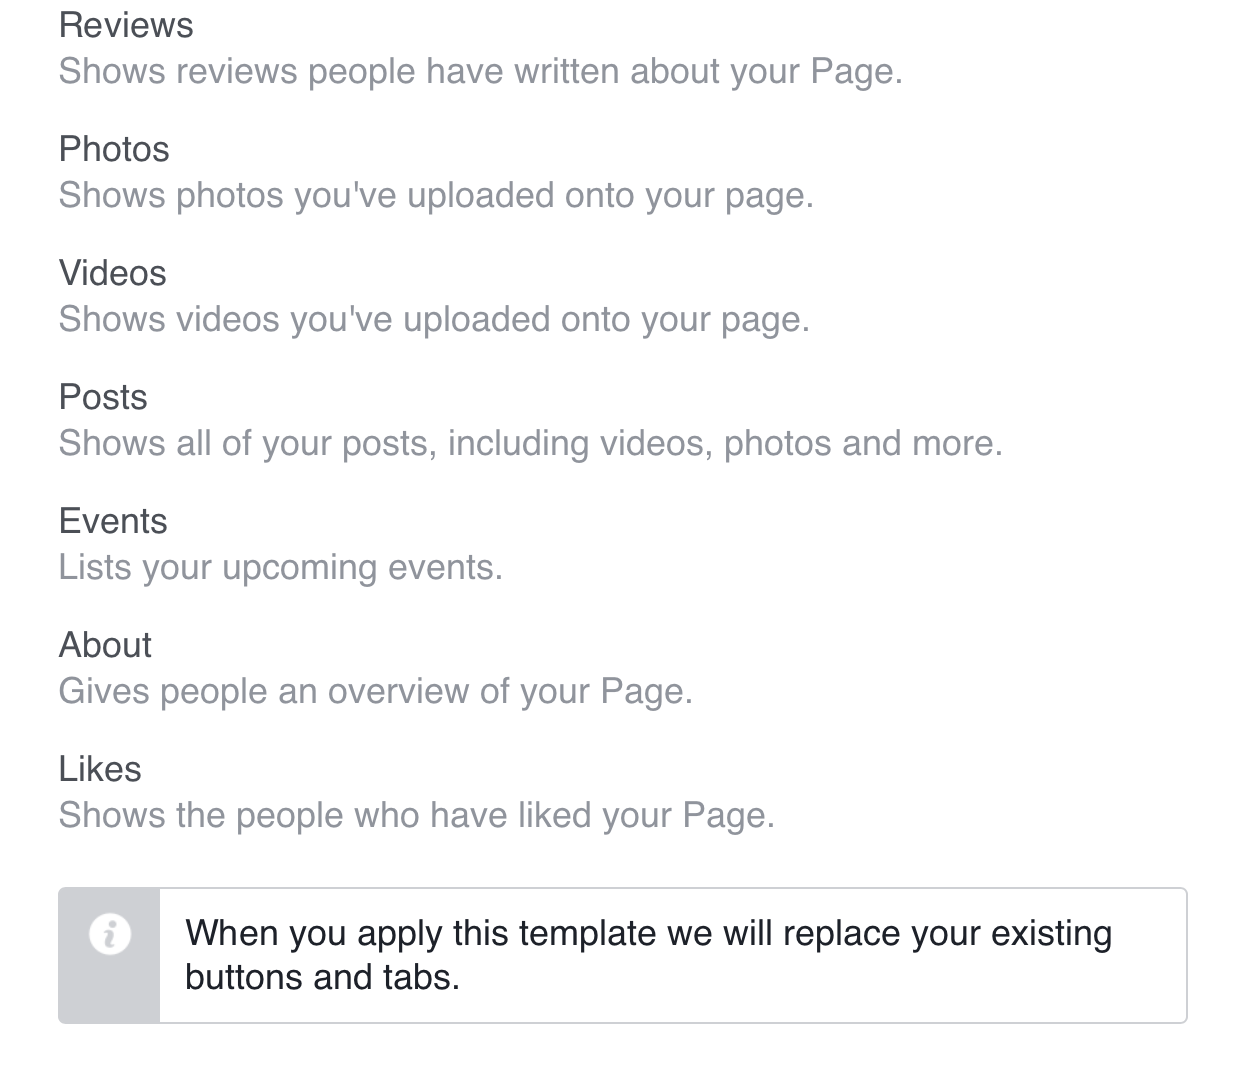Select the Reviews tab entry
Image resolution: width=1248 pixels, height=1084 pixels.
pyautogui.click(x=126, y=25)
